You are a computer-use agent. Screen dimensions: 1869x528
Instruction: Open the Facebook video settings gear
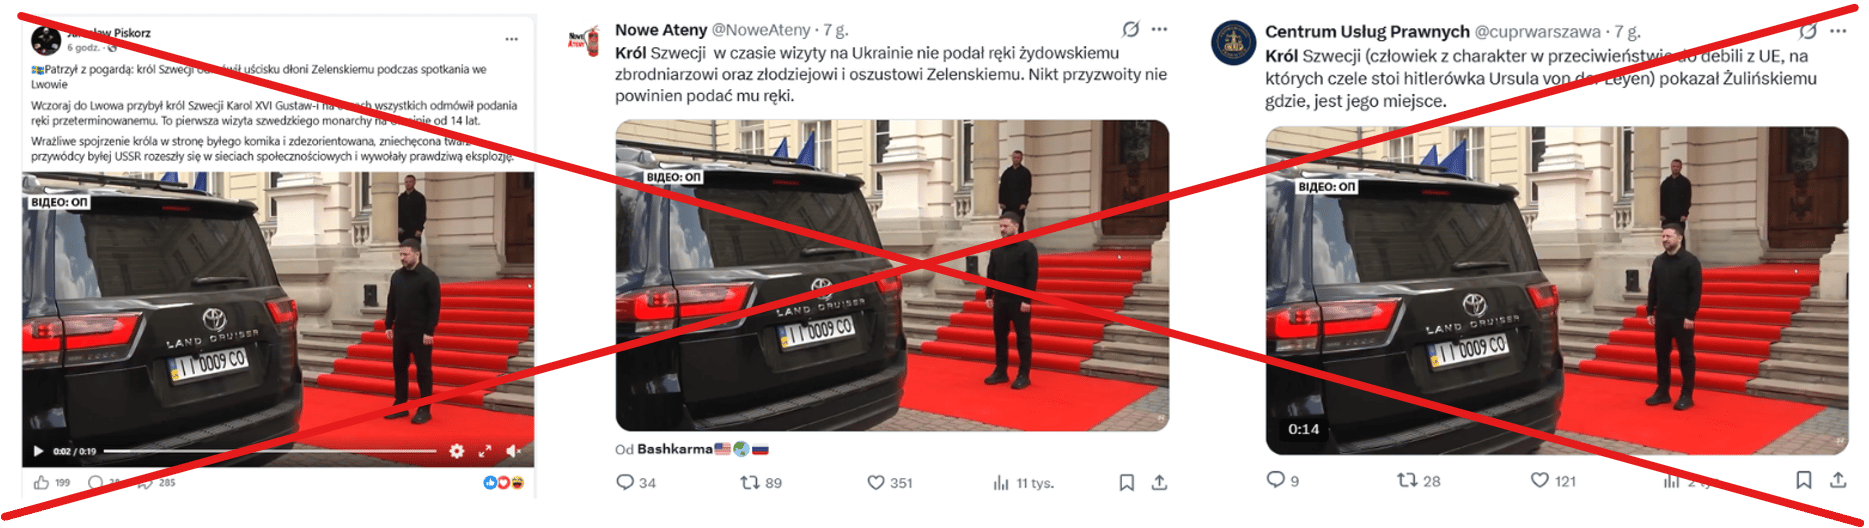click(457, 451)
